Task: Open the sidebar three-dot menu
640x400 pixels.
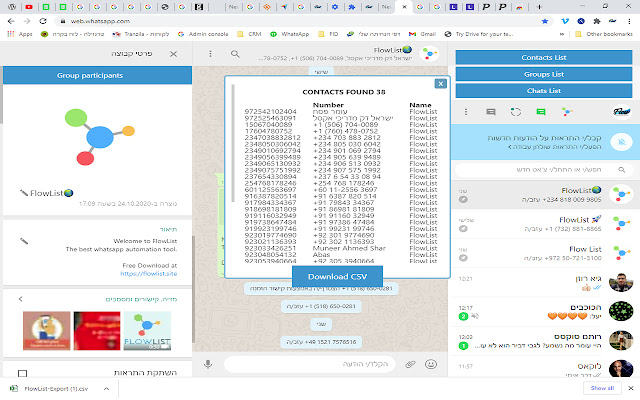Action: coord(466,112)
